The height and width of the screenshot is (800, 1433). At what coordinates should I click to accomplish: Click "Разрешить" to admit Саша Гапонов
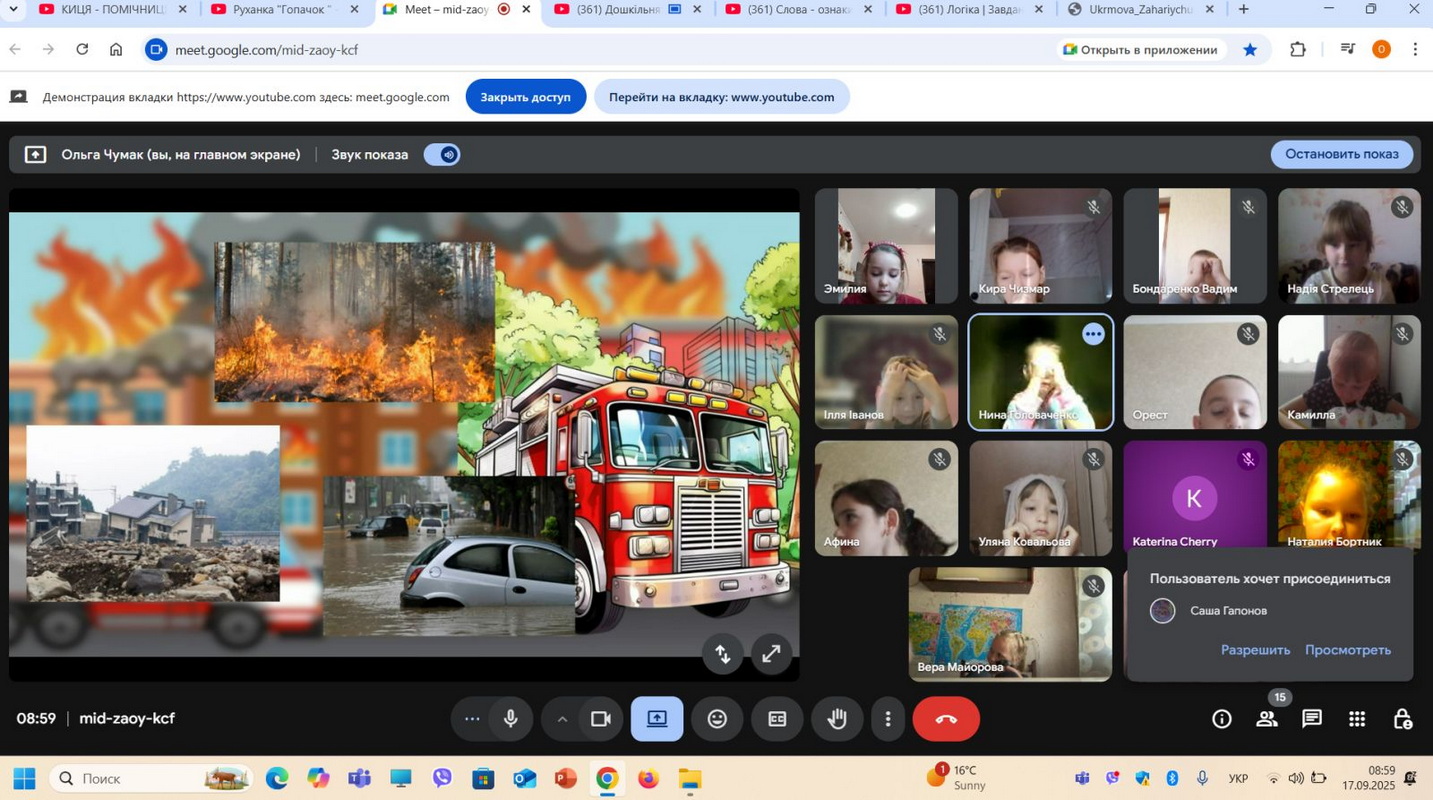pos(1255,650)
